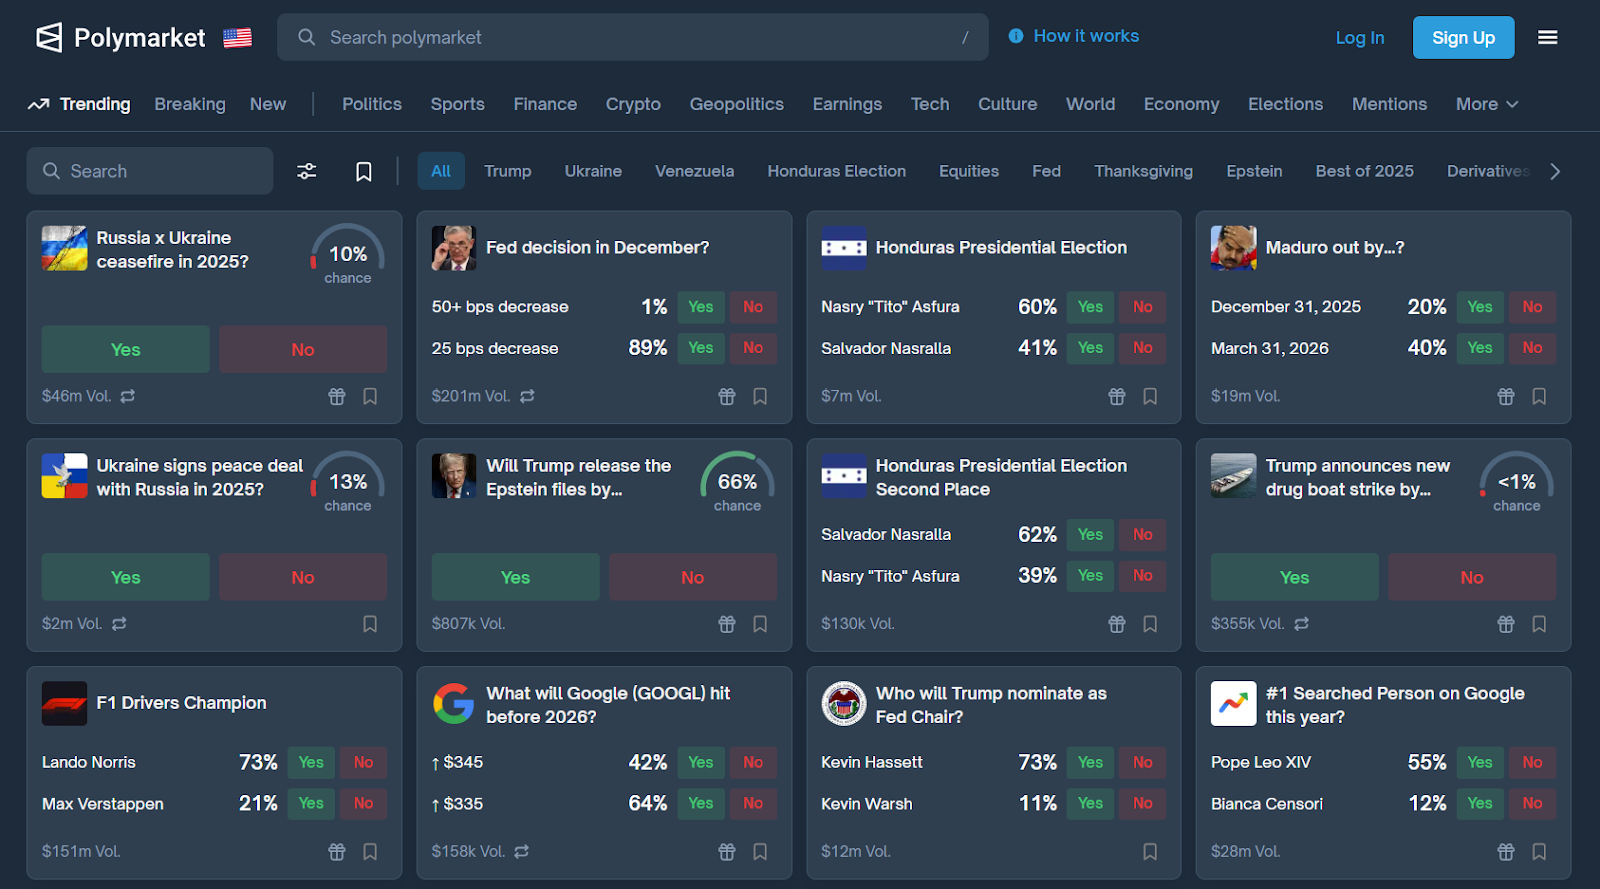Select the Trending tab
This screenshot has width=1600, height=889.
click(x=79, y=104)
